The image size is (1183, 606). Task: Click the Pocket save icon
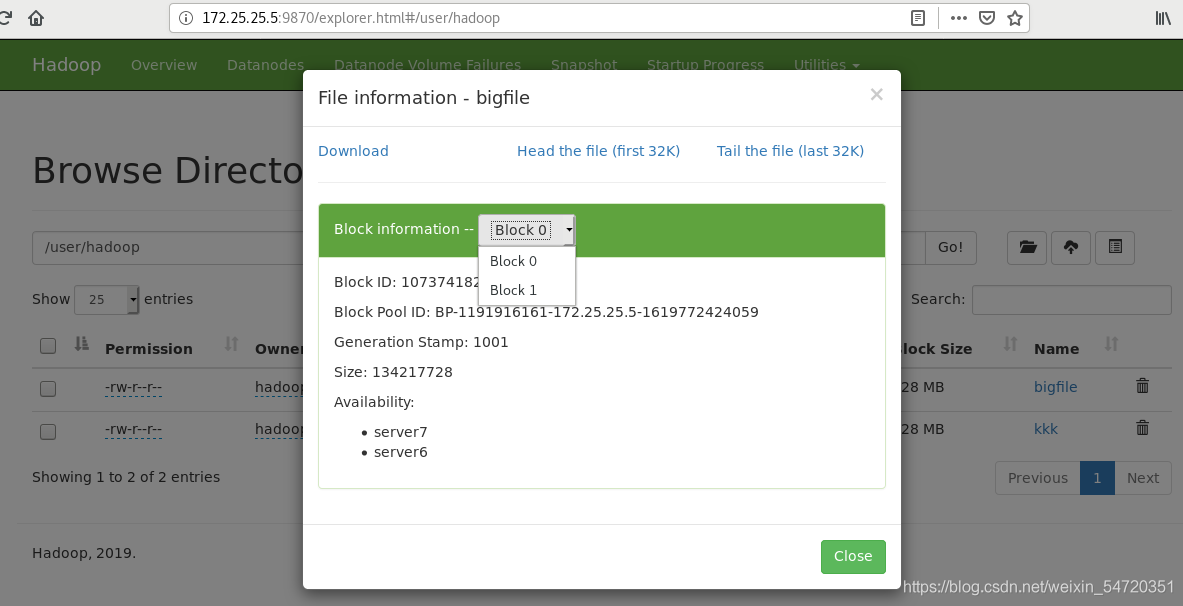click(987, 18)
